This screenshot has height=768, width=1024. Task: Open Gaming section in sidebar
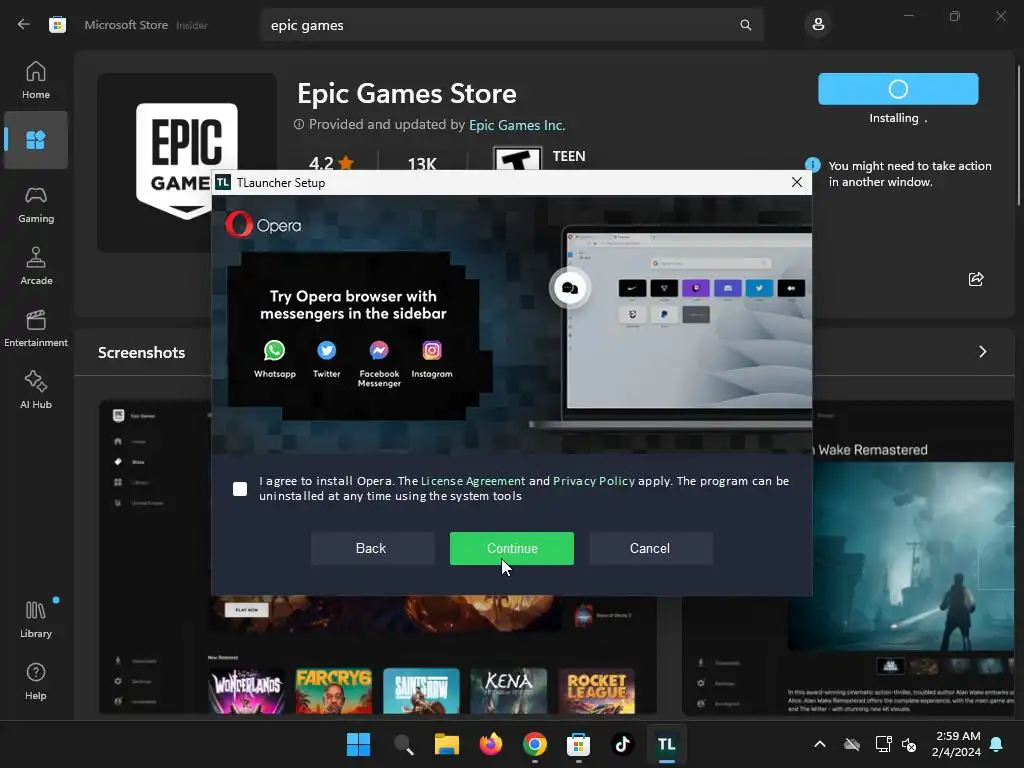(36, 204)
